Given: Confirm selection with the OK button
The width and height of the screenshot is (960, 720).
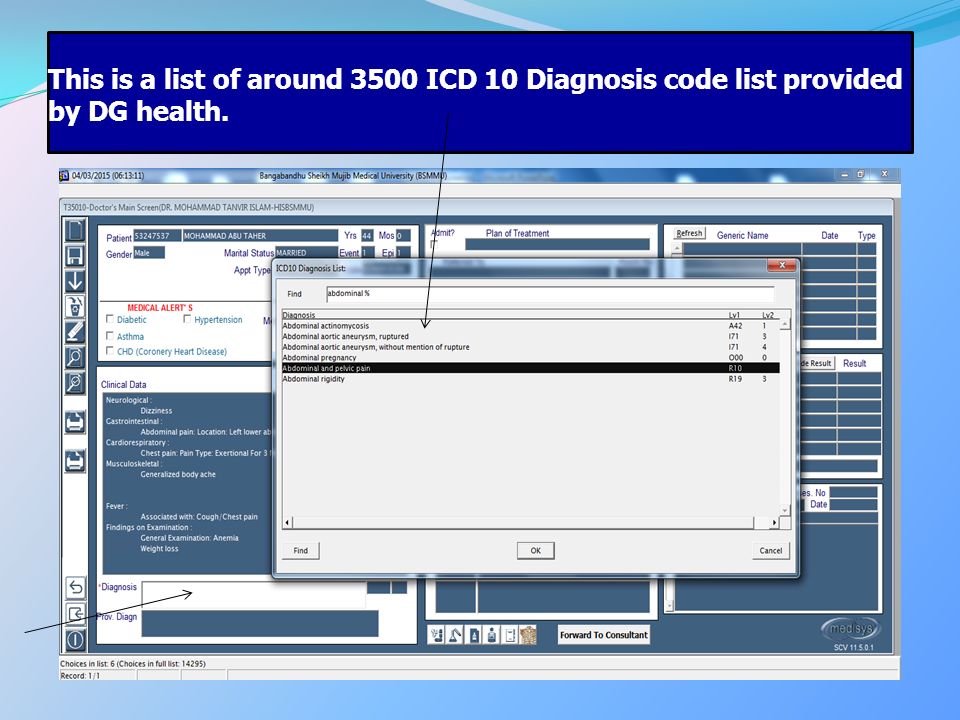Looking at the screenshot, I should click(536, 550).
